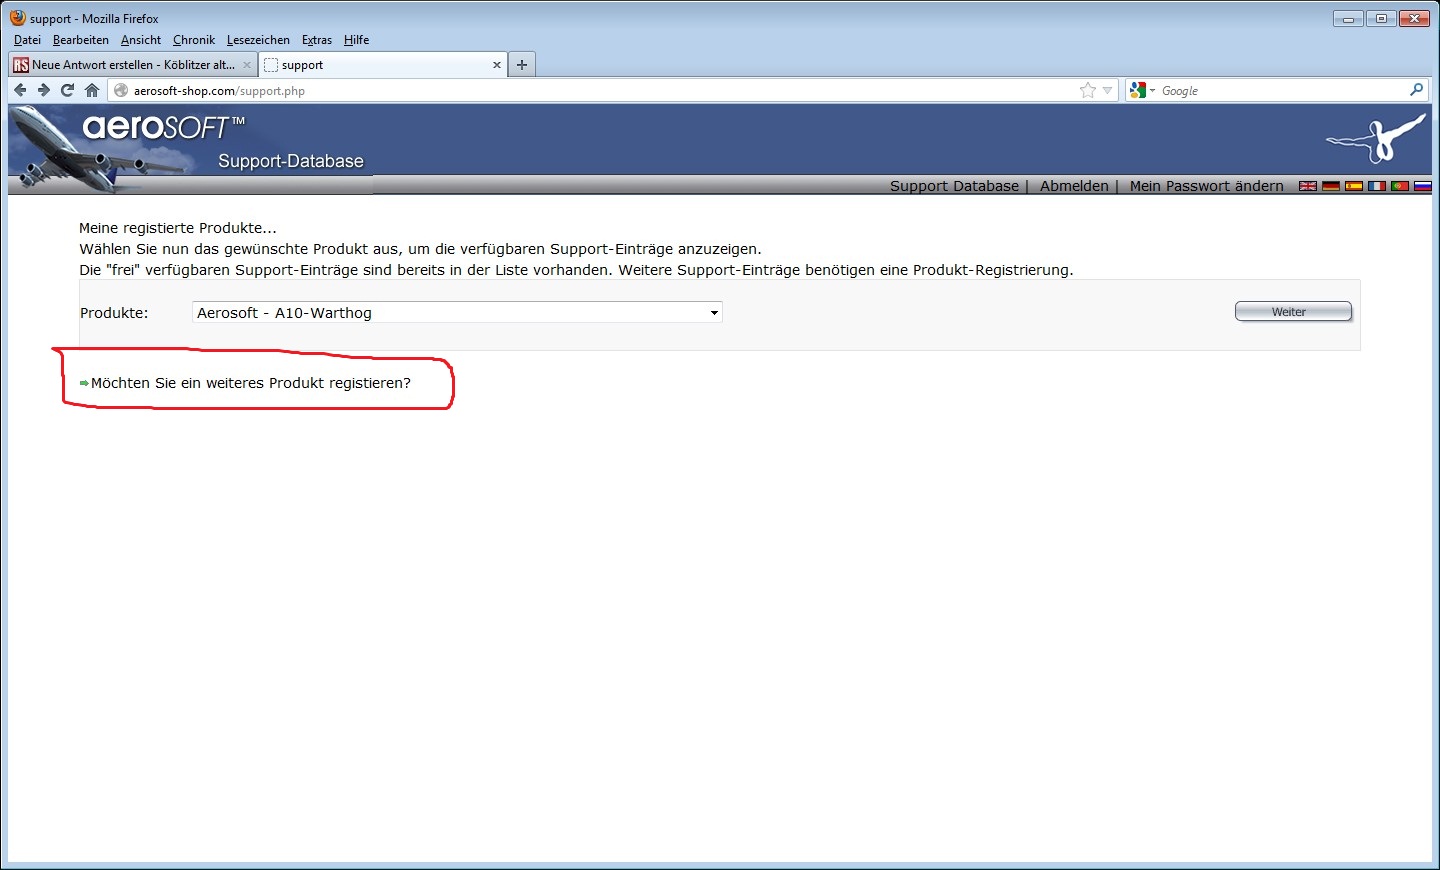The height and width of the screenshot is (870, 1440).
Task: Close the Firefox window
Action: [1414, 19]
